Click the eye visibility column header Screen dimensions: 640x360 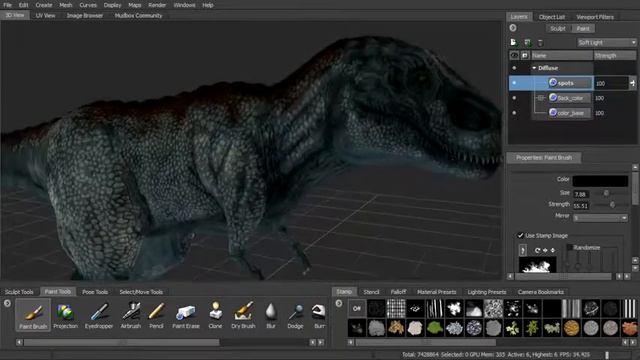click(514, 55)
